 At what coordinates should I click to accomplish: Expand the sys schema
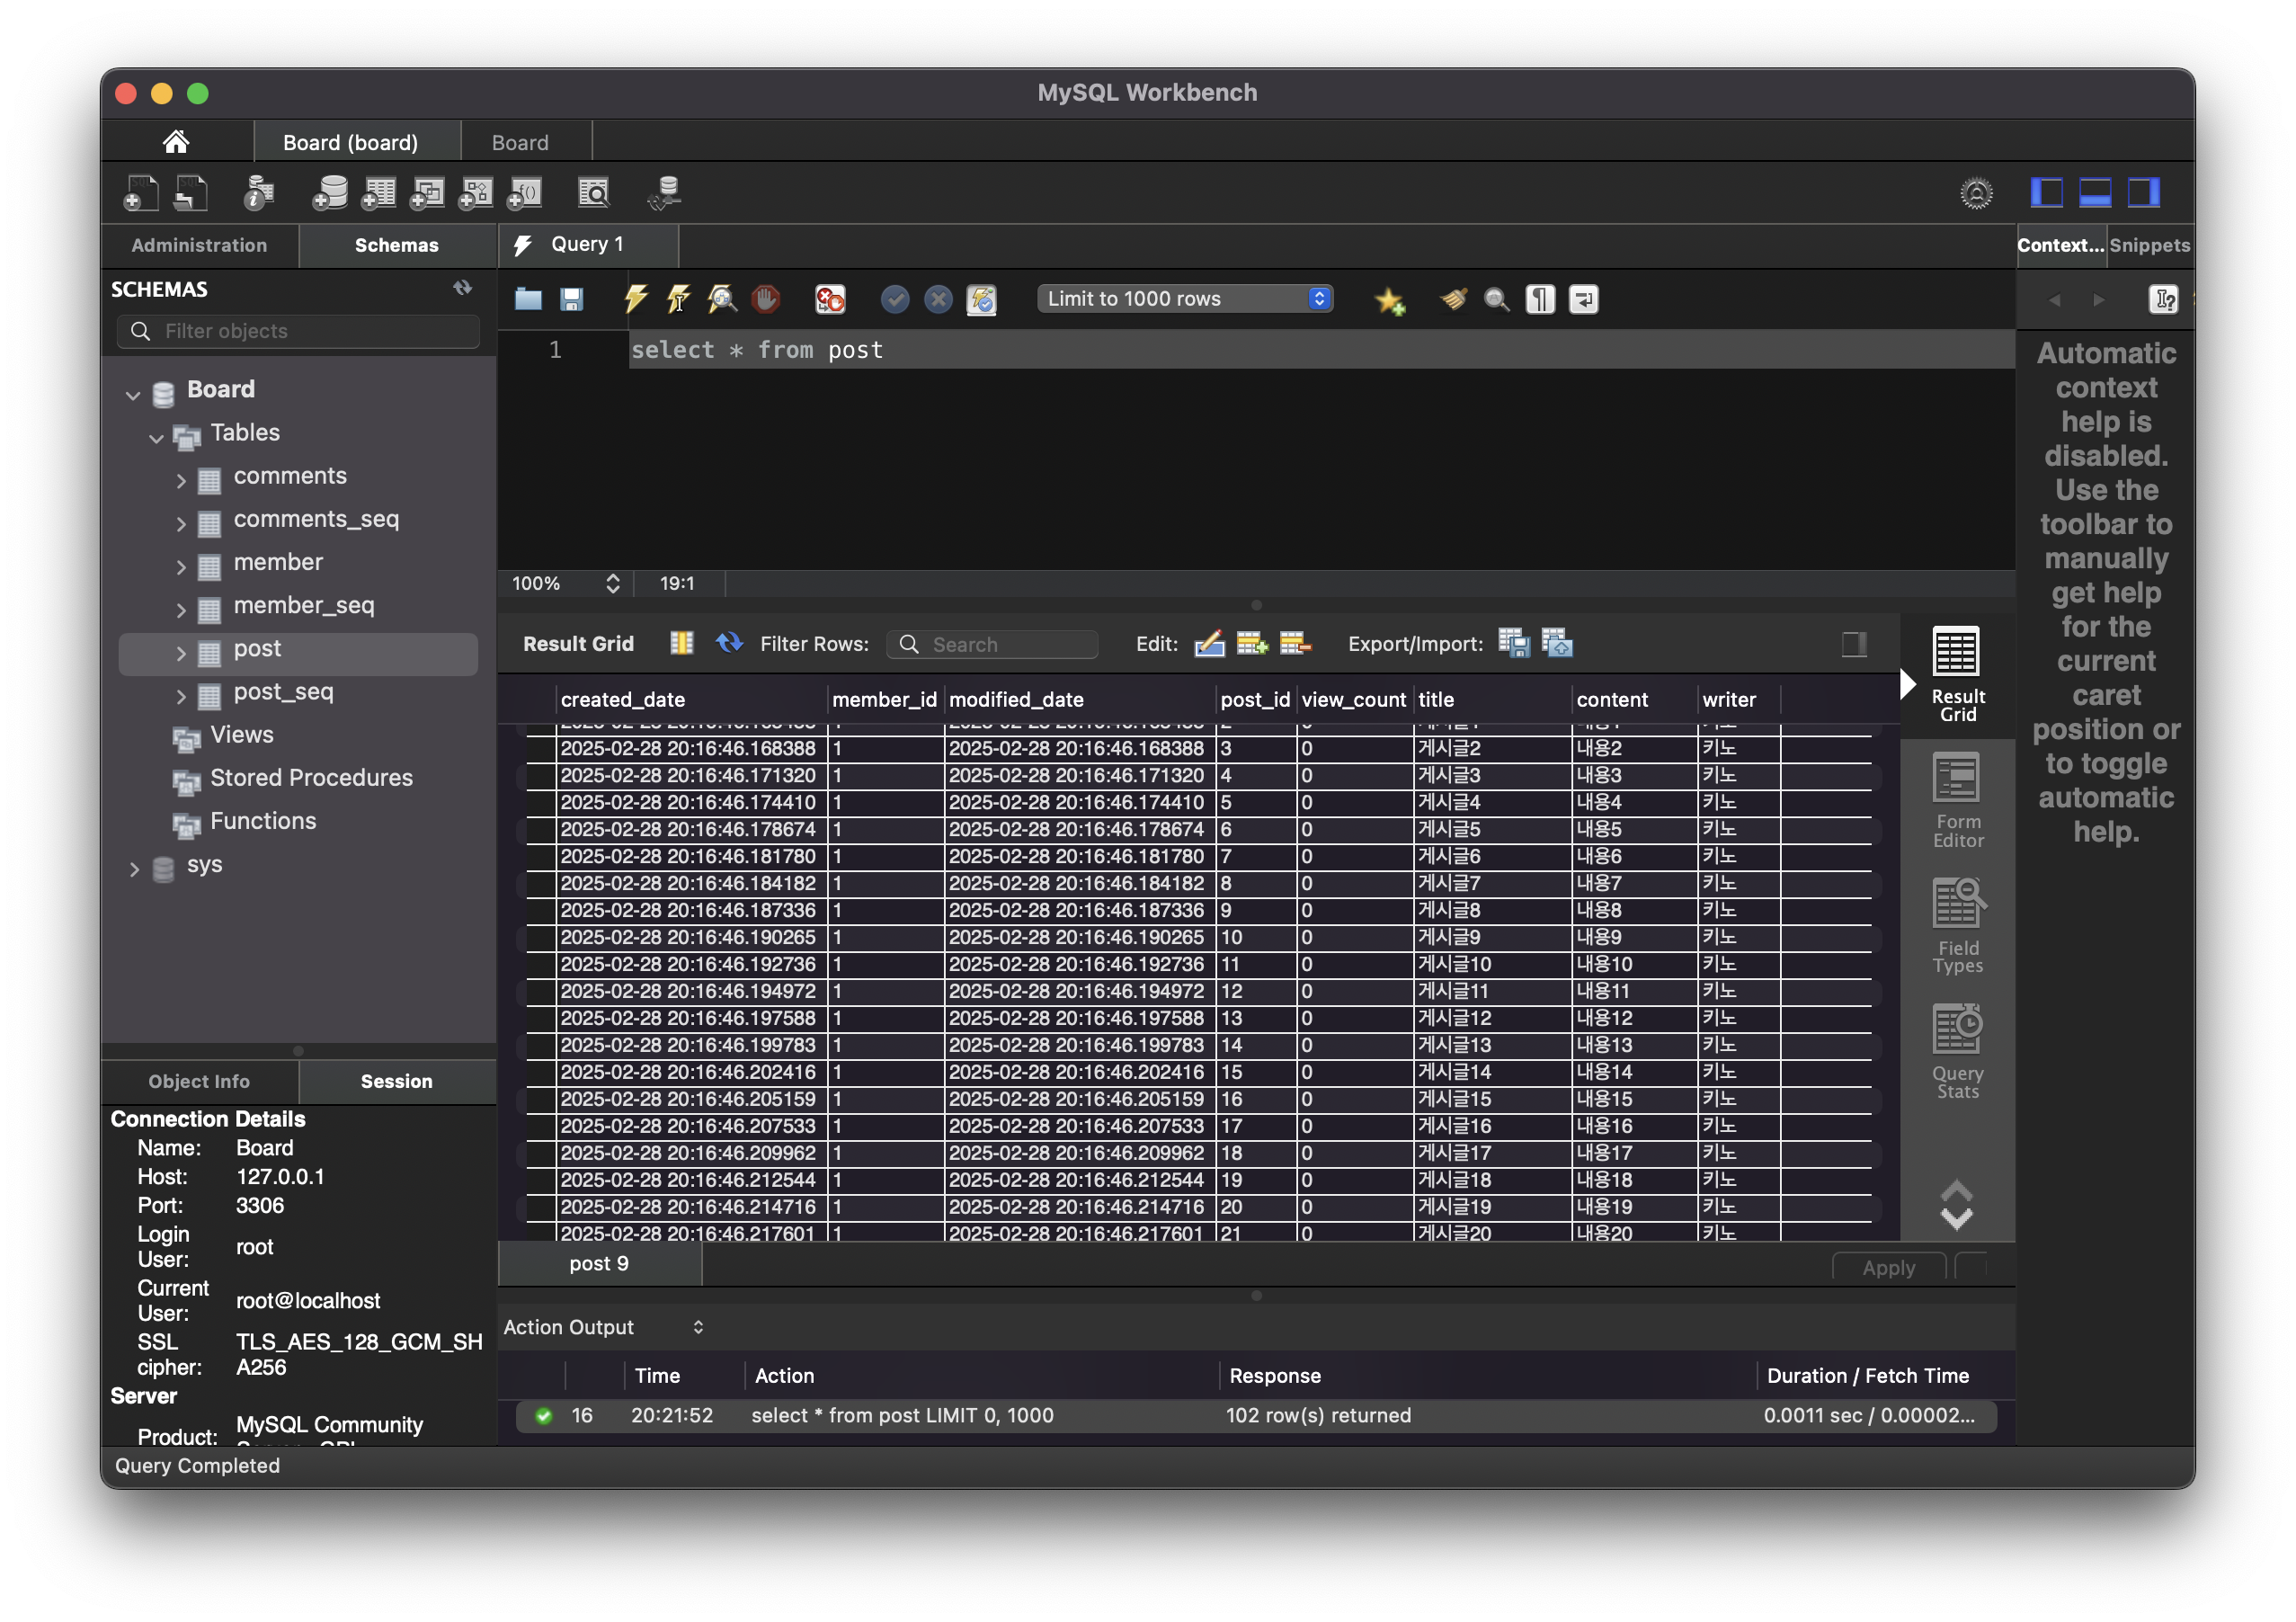134,869
